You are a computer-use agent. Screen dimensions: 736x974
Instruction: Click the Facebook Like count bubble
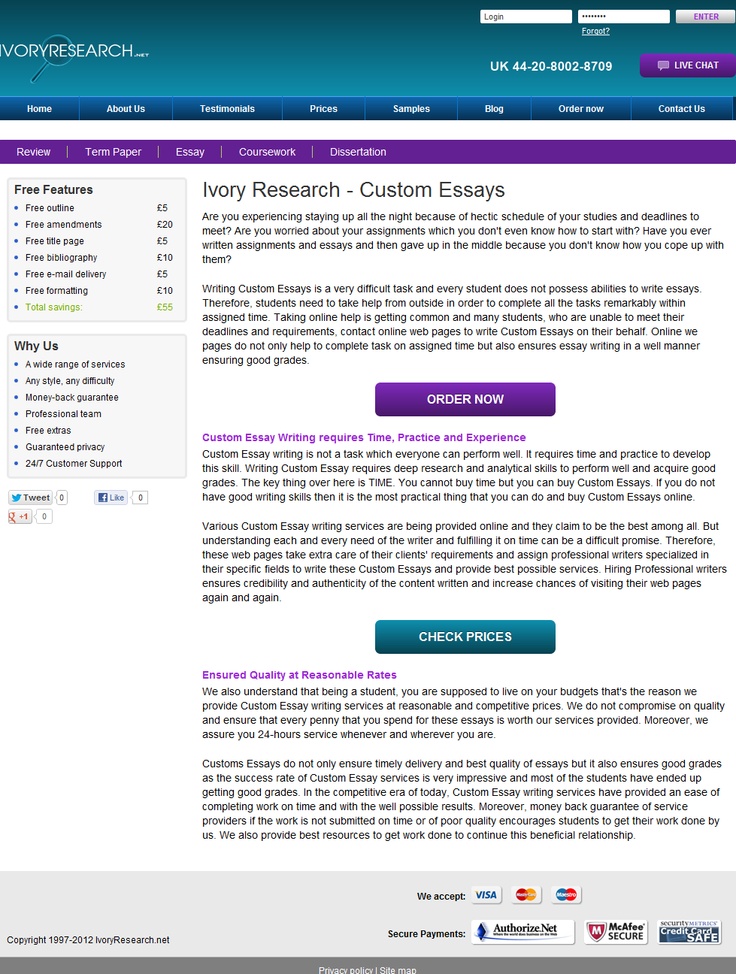point(140,498)
